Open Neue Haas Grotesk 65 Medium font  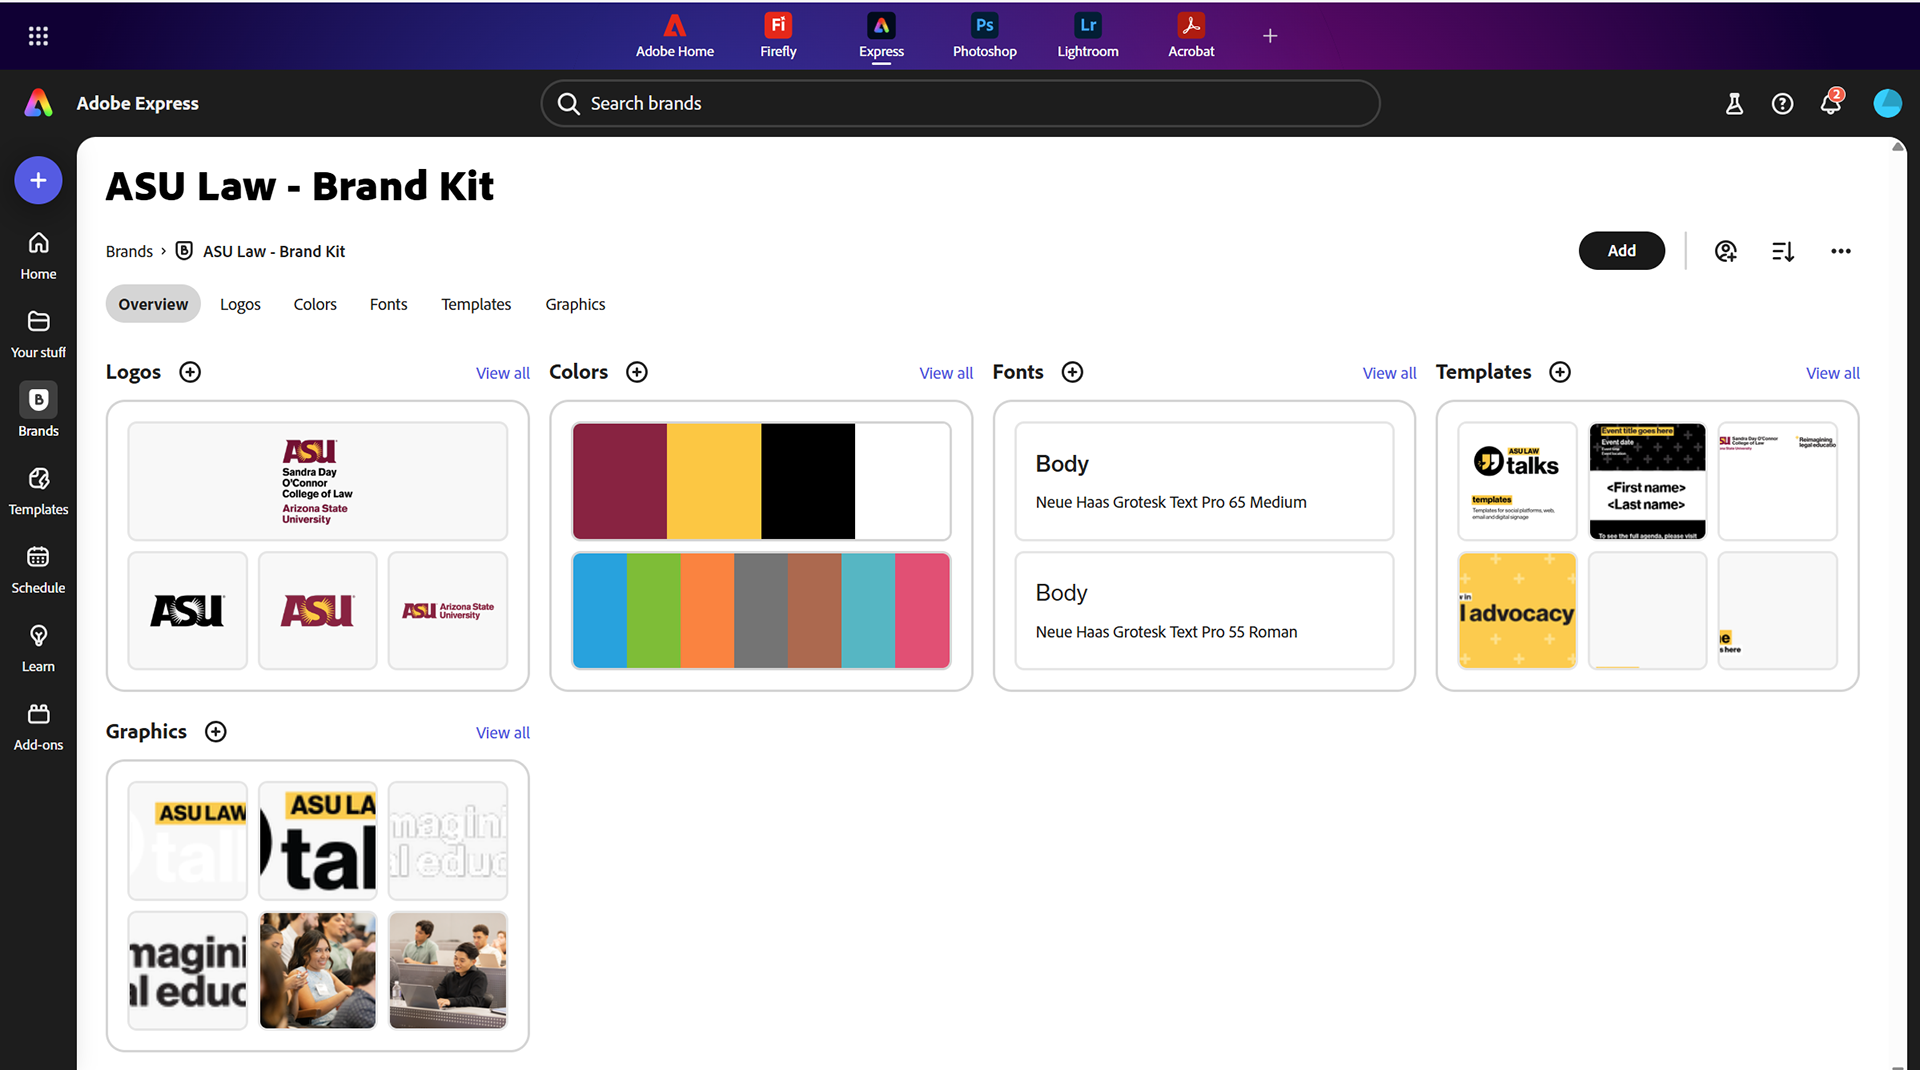coord(1204,481)
